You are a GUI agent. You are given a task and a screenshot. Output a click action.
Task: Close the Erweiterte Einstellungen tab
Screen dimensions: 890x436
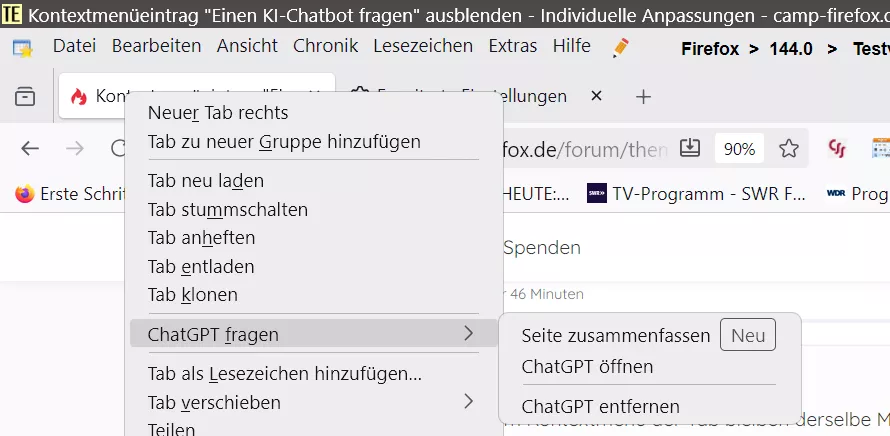(596, 97)
